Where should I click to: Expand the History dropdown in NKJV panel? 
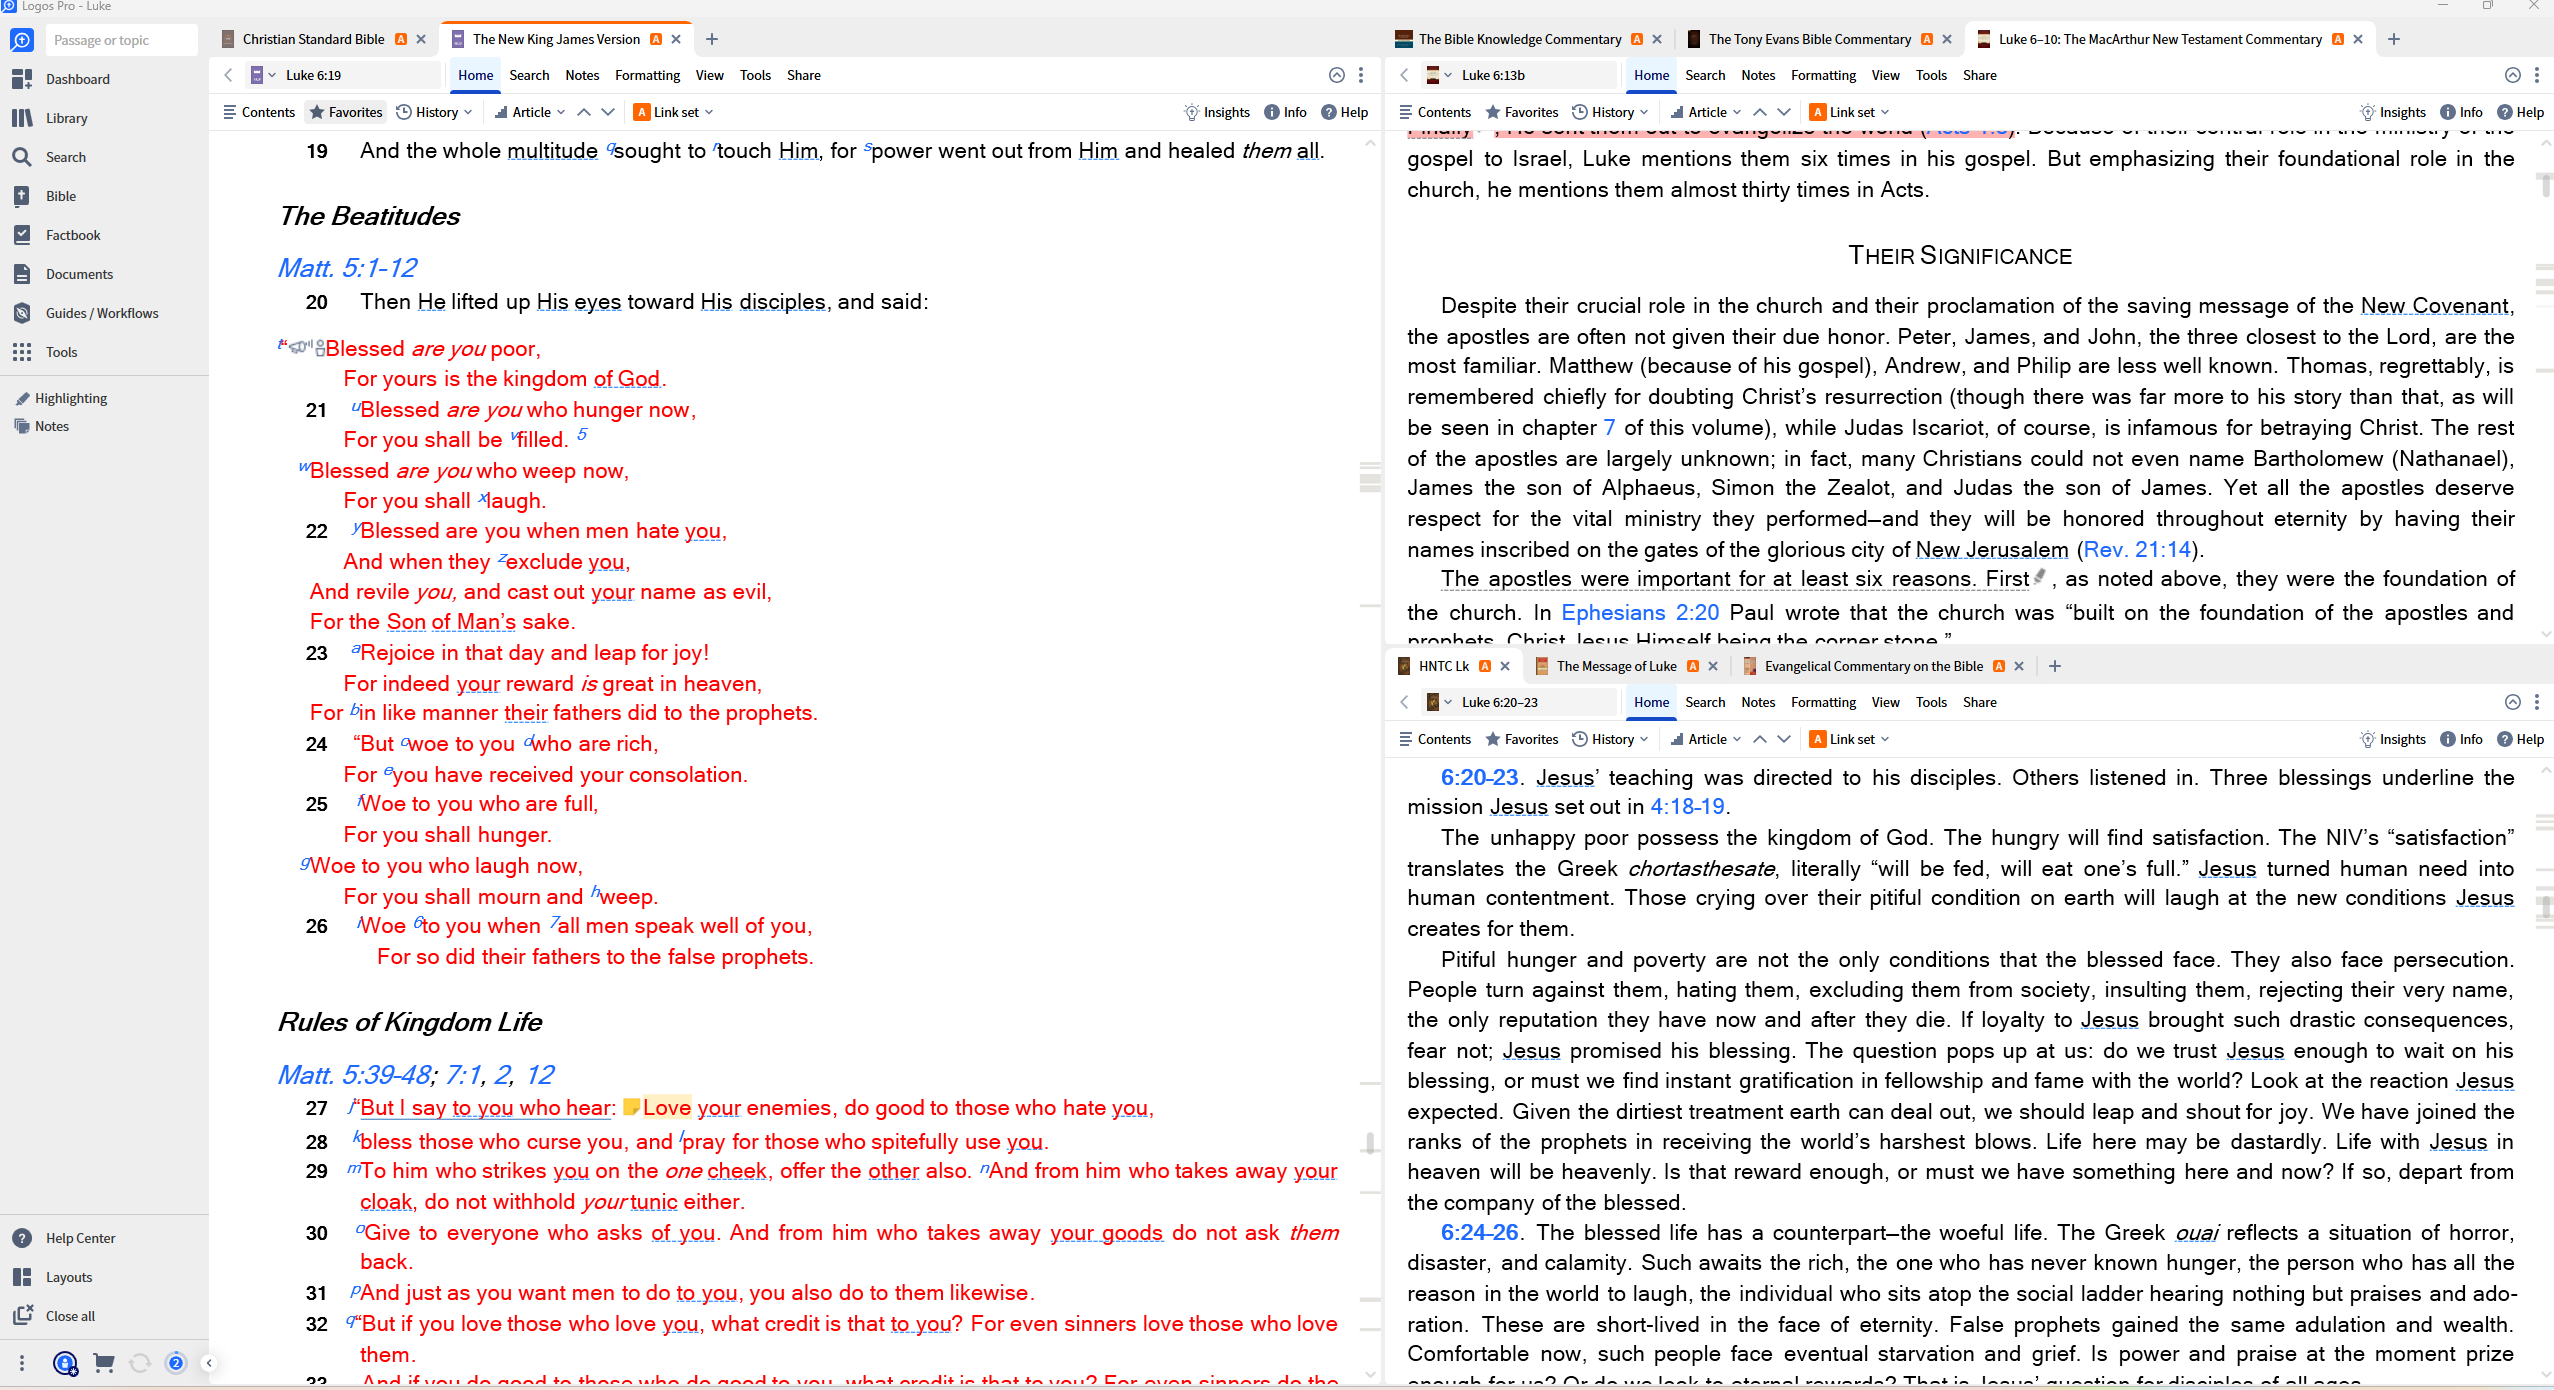pyautogui.click(x=434, y=112)
